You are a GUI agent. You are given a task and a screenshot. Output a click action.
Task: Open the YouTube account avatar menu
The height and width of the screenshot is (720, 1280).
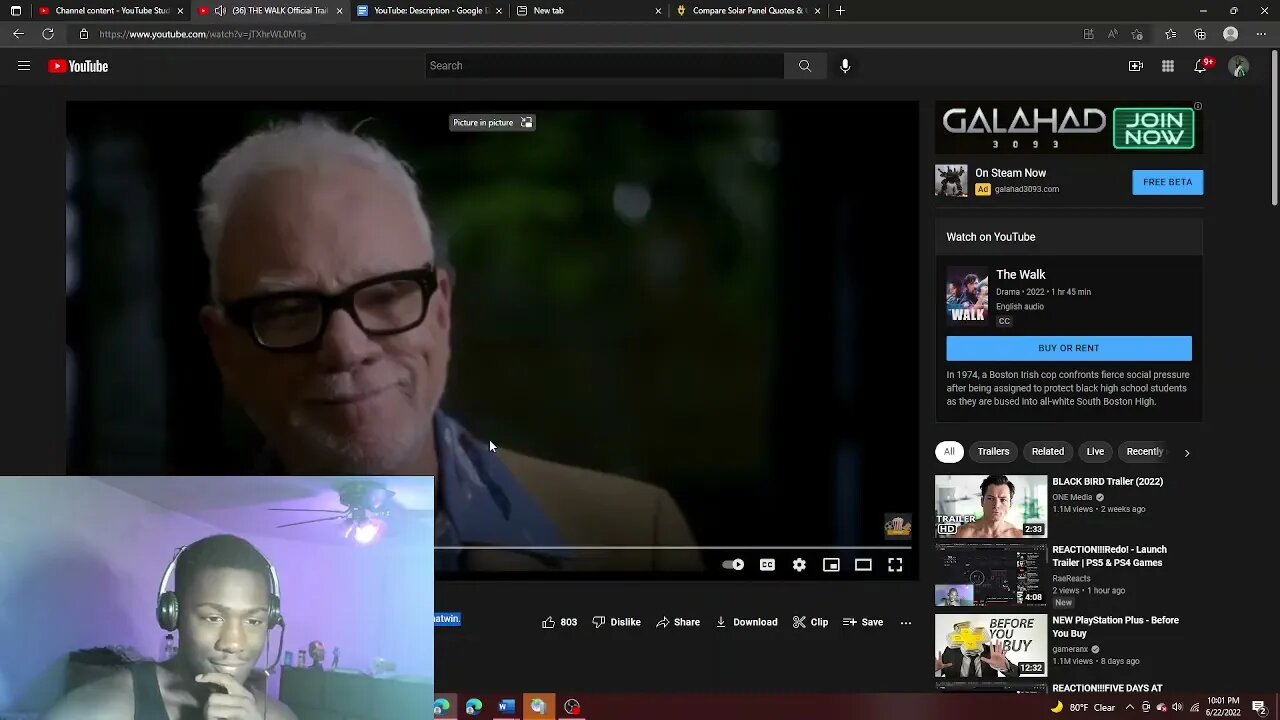[1239, 66]
